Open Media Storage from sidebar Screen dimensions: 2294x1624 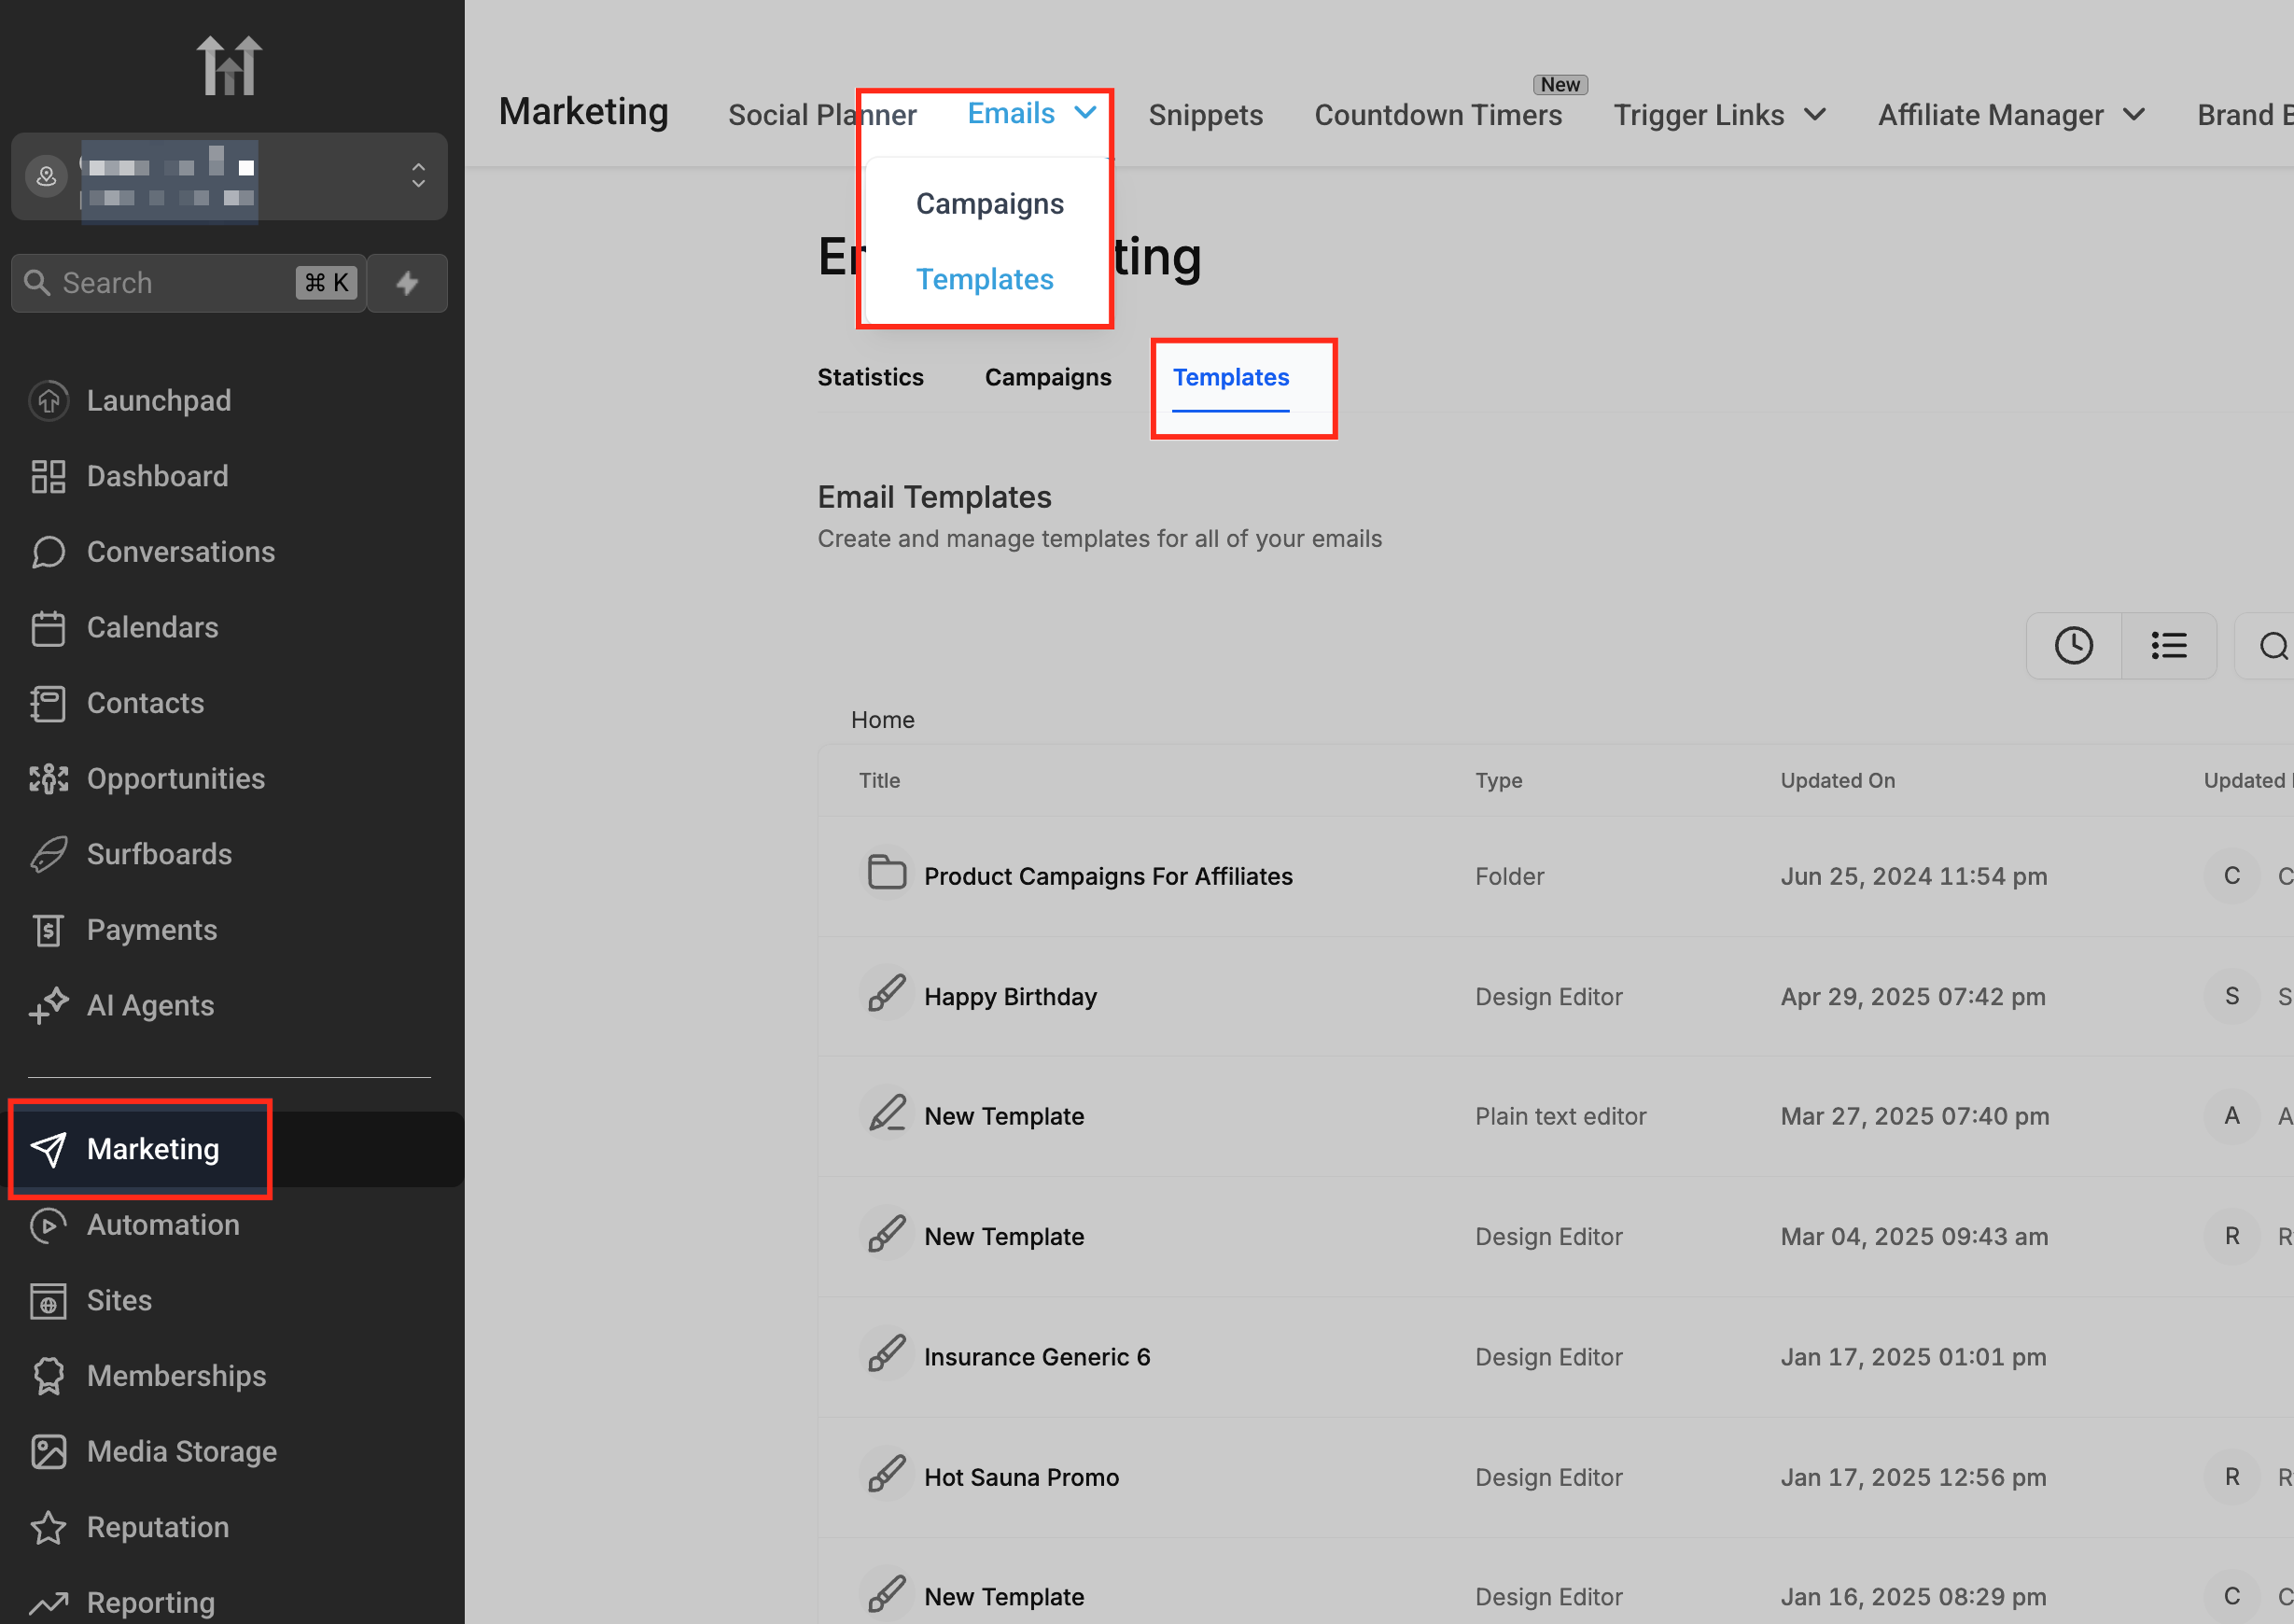click(x=181, y=1451)
